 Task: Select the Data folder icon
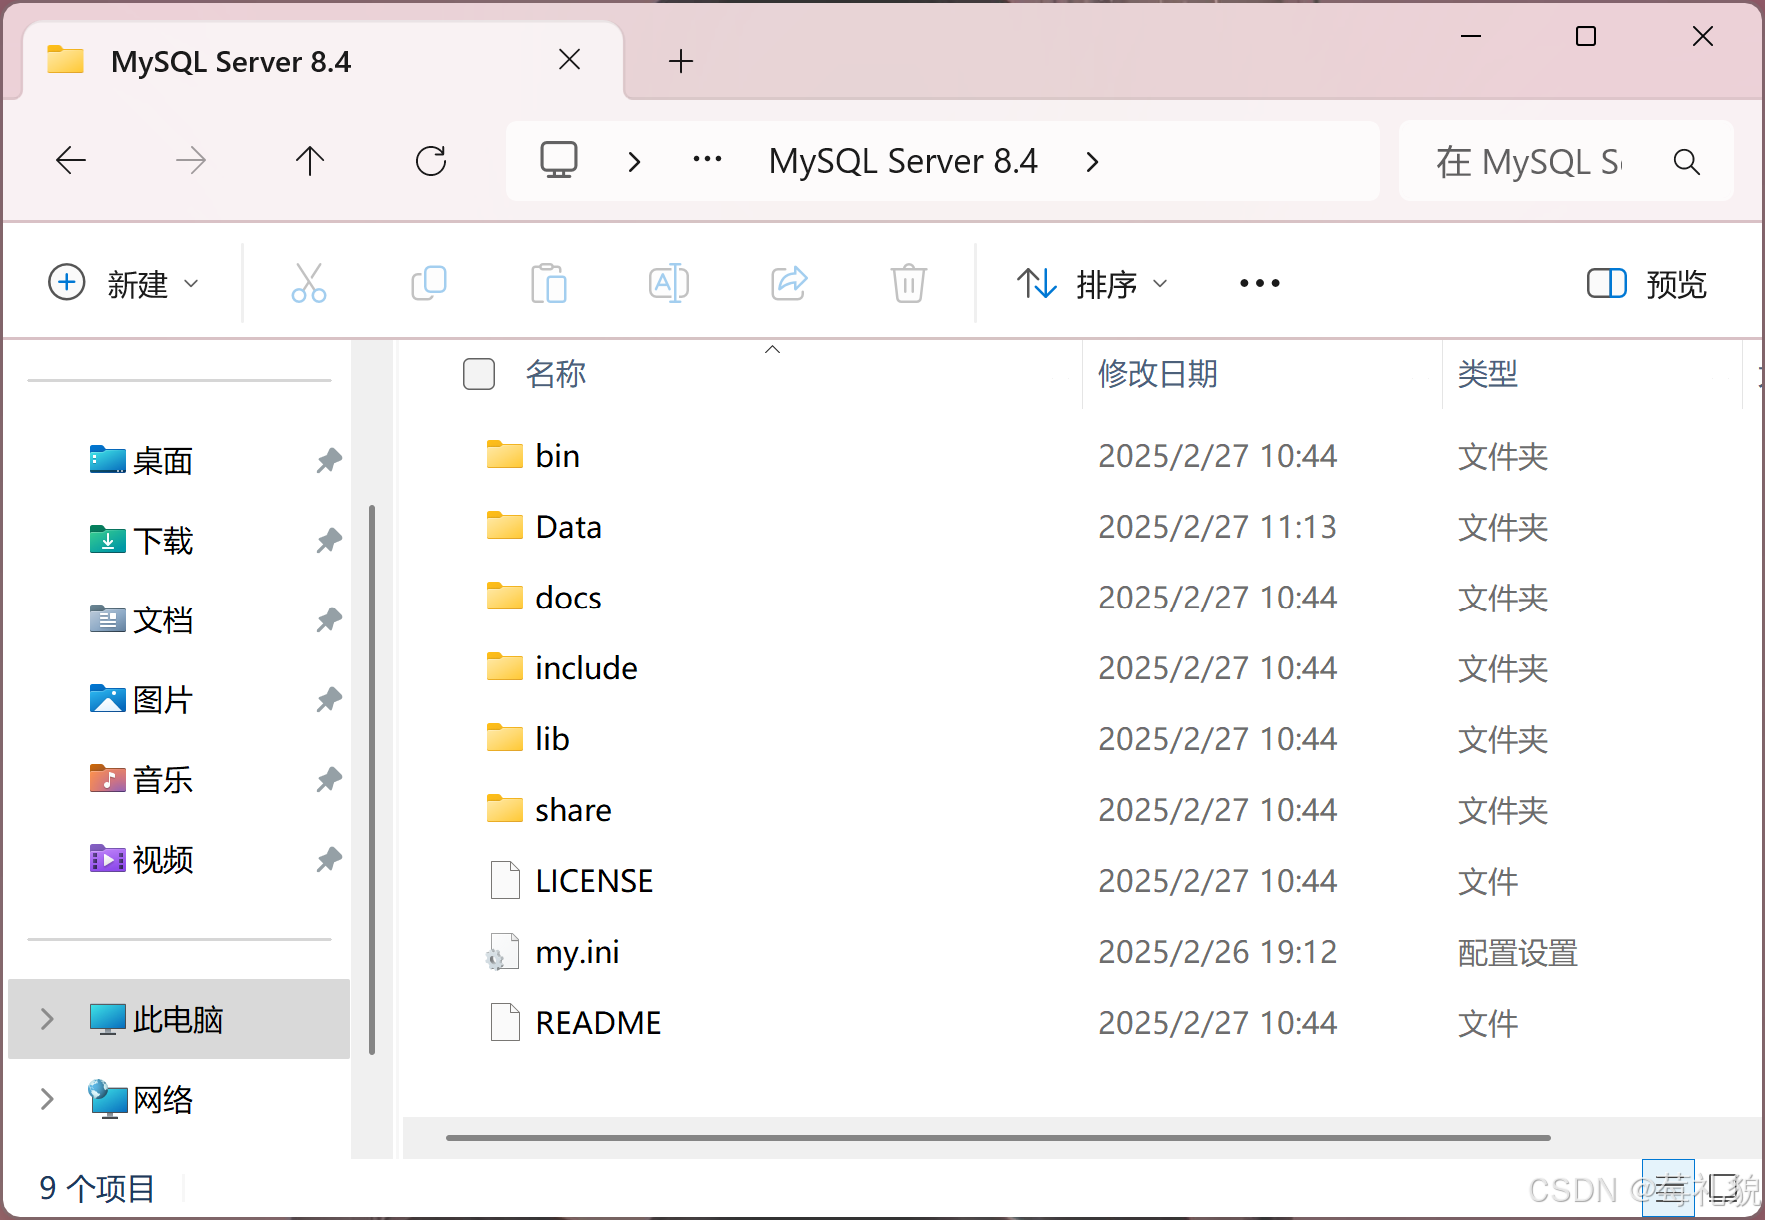[x=505, y=526]
